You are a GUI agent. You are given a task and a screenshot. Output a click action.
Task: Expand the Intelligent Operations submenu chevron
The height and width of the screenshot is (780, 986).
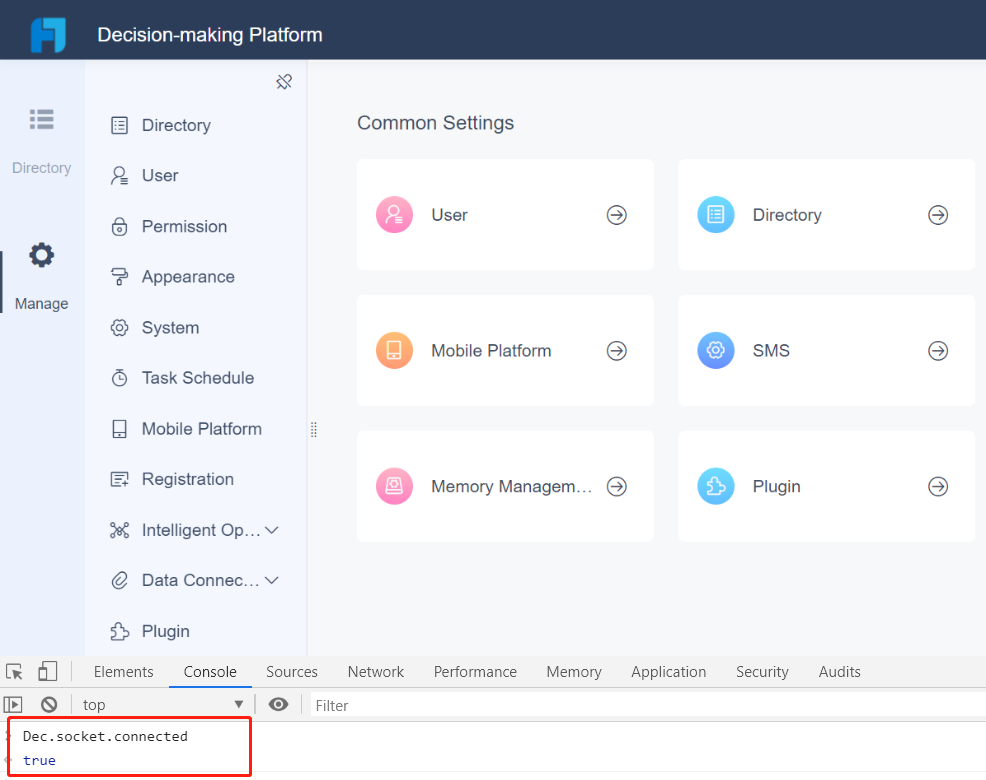pyautogui.click(x=272, y=530)
